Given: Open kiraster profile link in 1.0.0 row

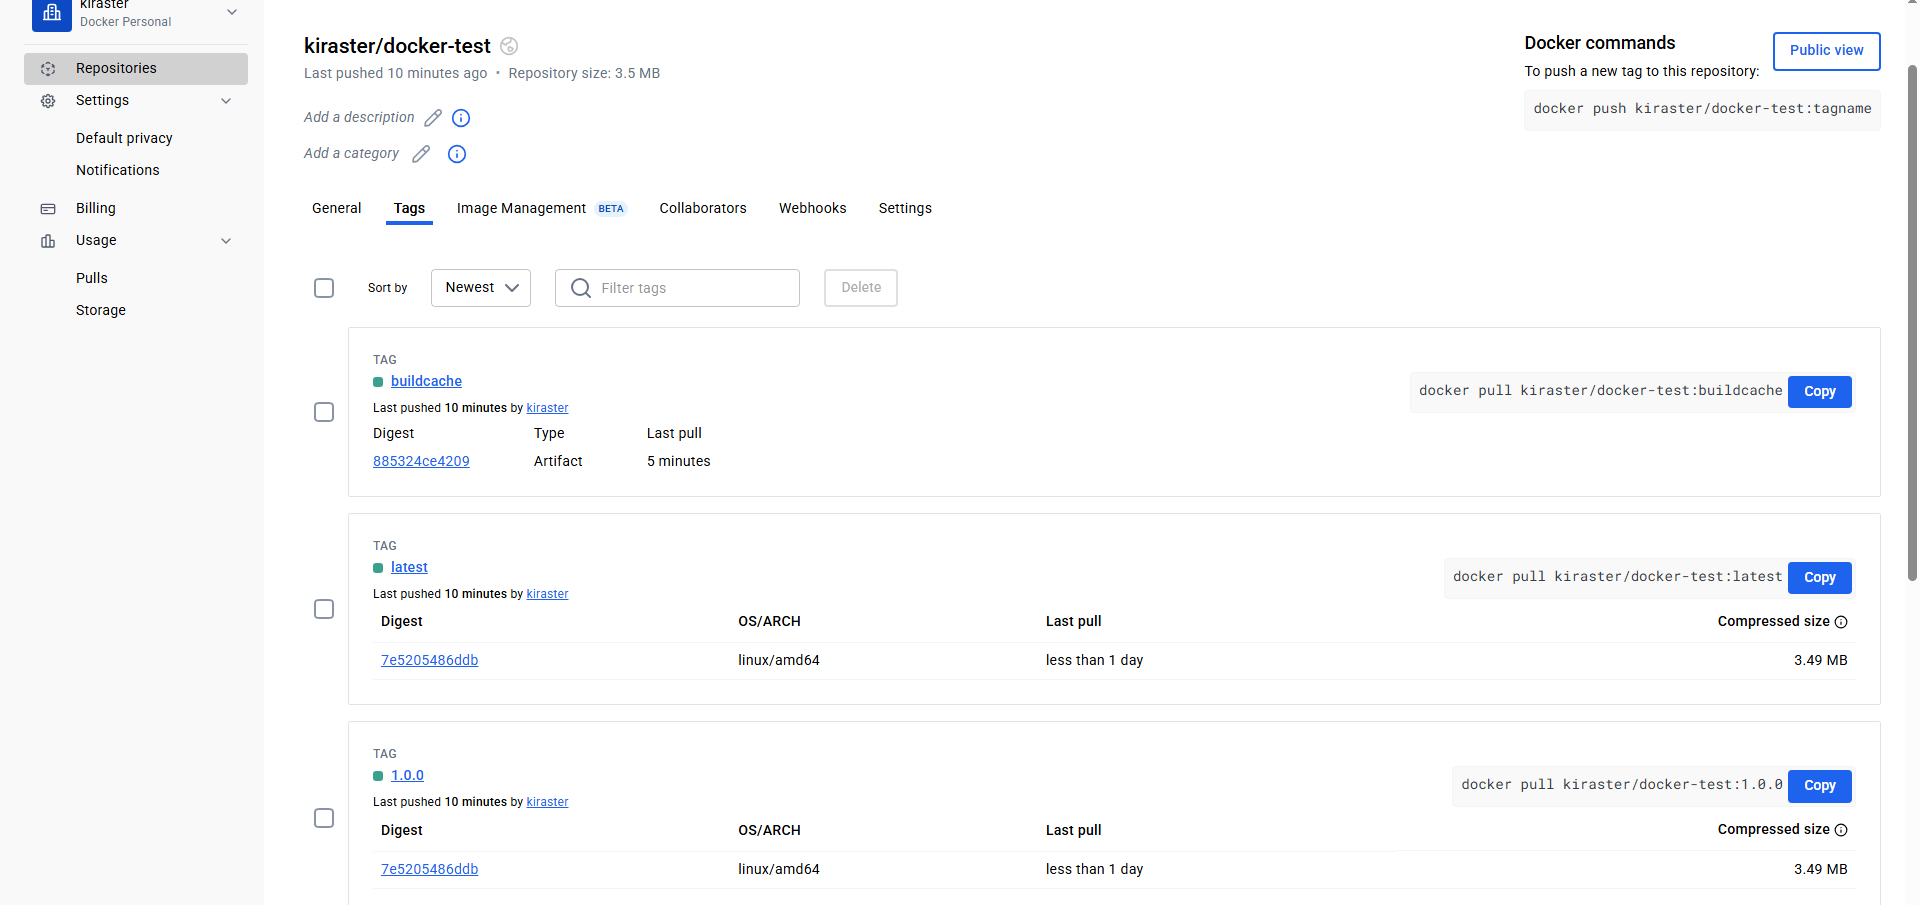Looking at the screenshot, I should coord(547,802).
